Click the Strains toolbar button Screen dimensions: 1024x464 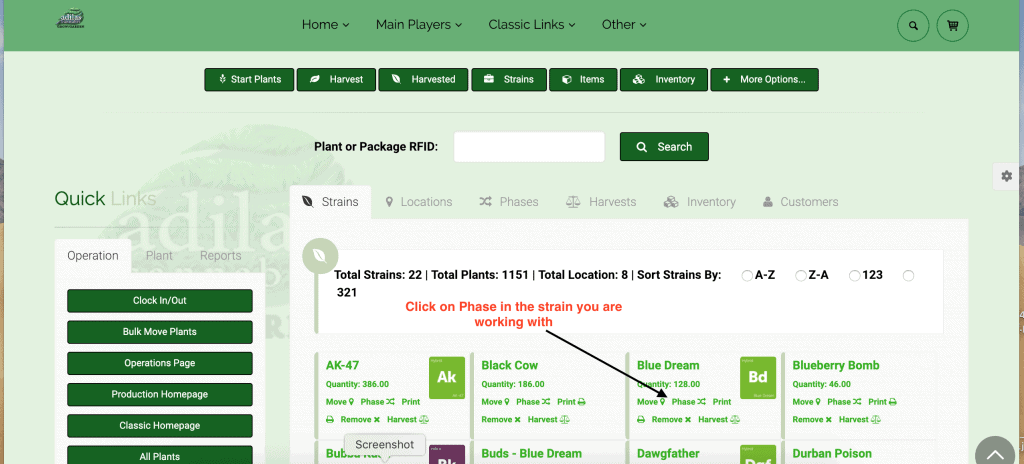tap(509, 80)
